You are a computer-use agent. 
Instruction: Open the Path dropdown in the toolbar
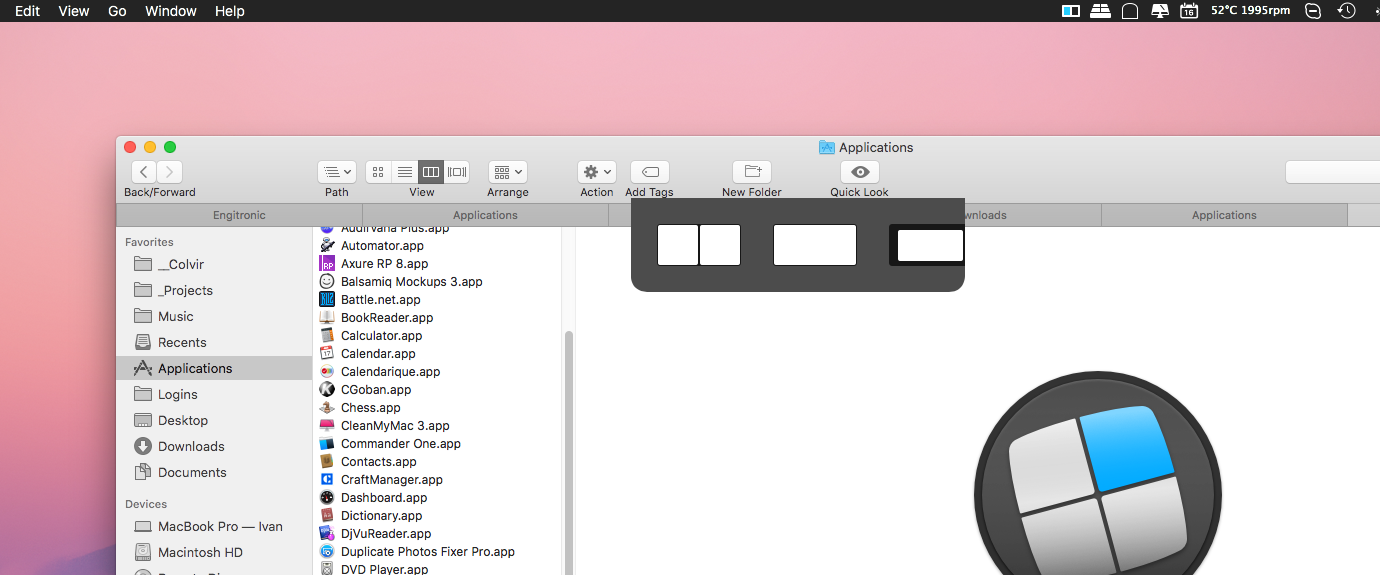click(337, 172)
